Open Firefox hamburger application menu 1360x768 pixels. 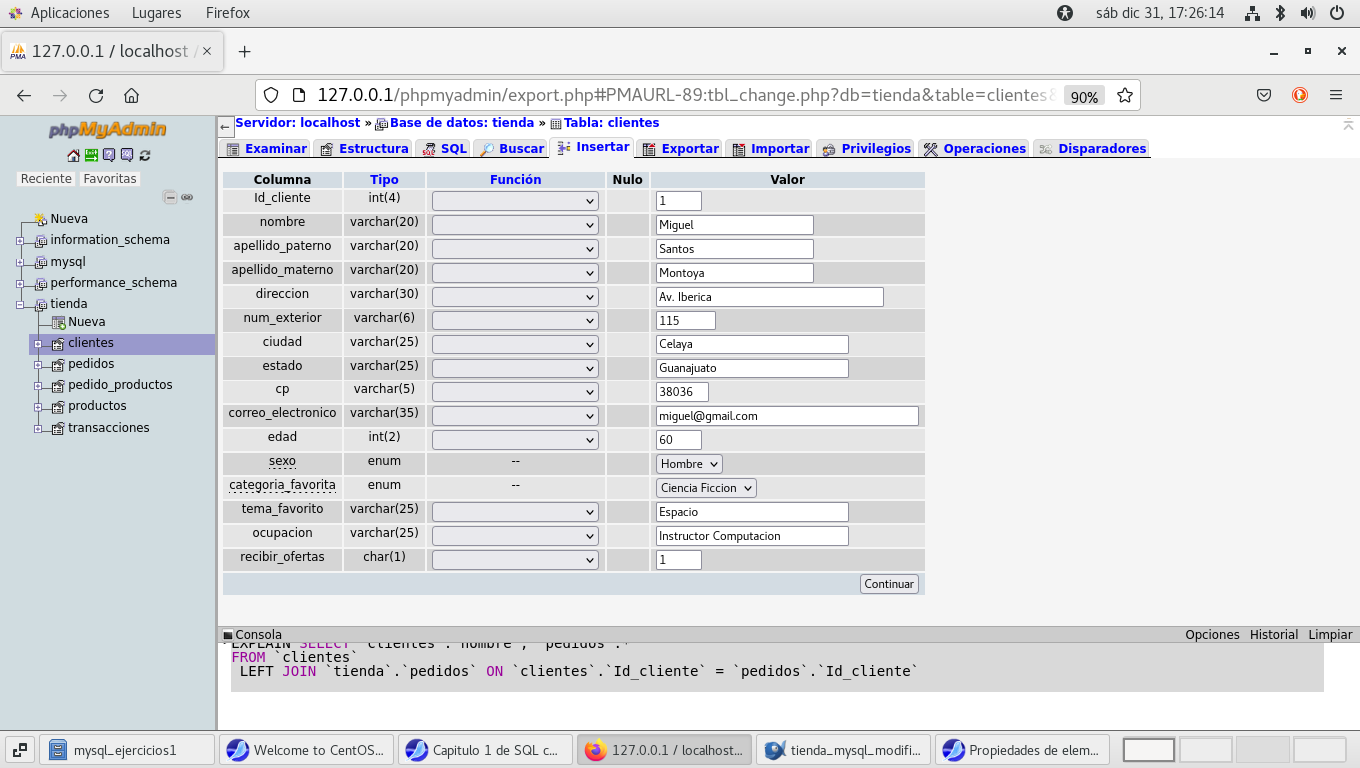pyautogui.click(x=1335, y=96)
